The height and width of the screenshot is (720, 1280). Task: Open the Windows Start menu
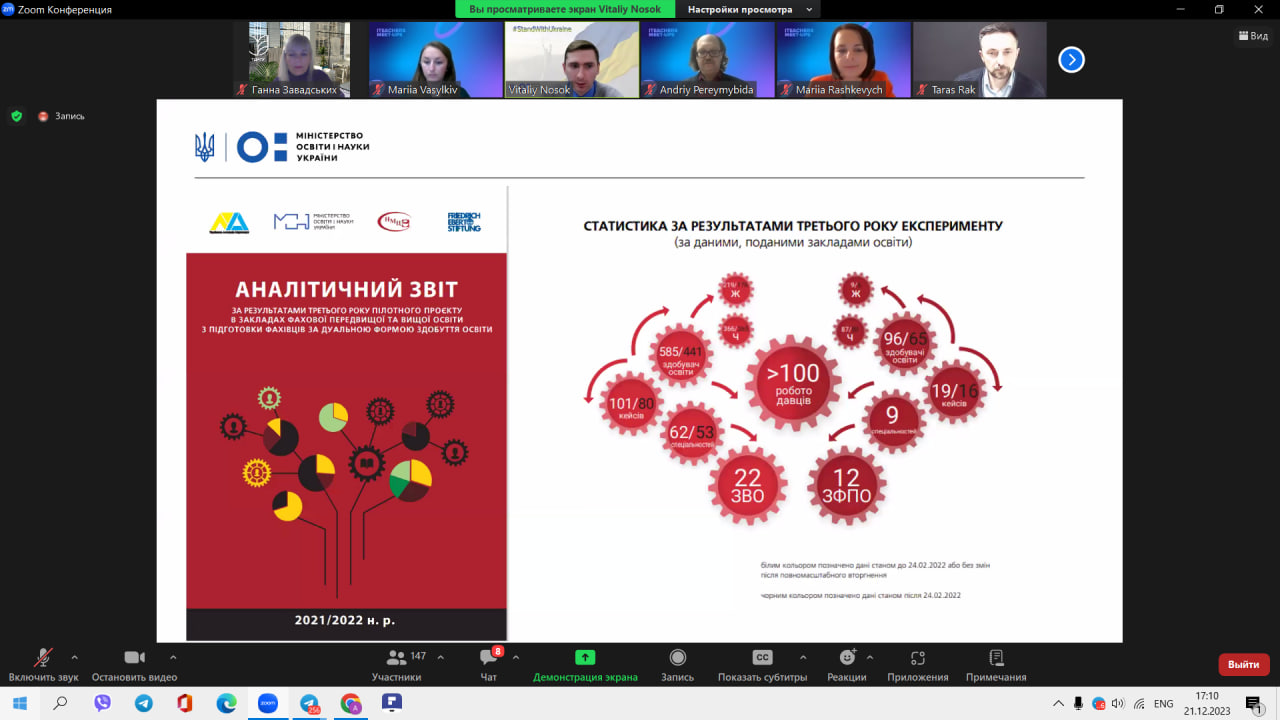20,703
